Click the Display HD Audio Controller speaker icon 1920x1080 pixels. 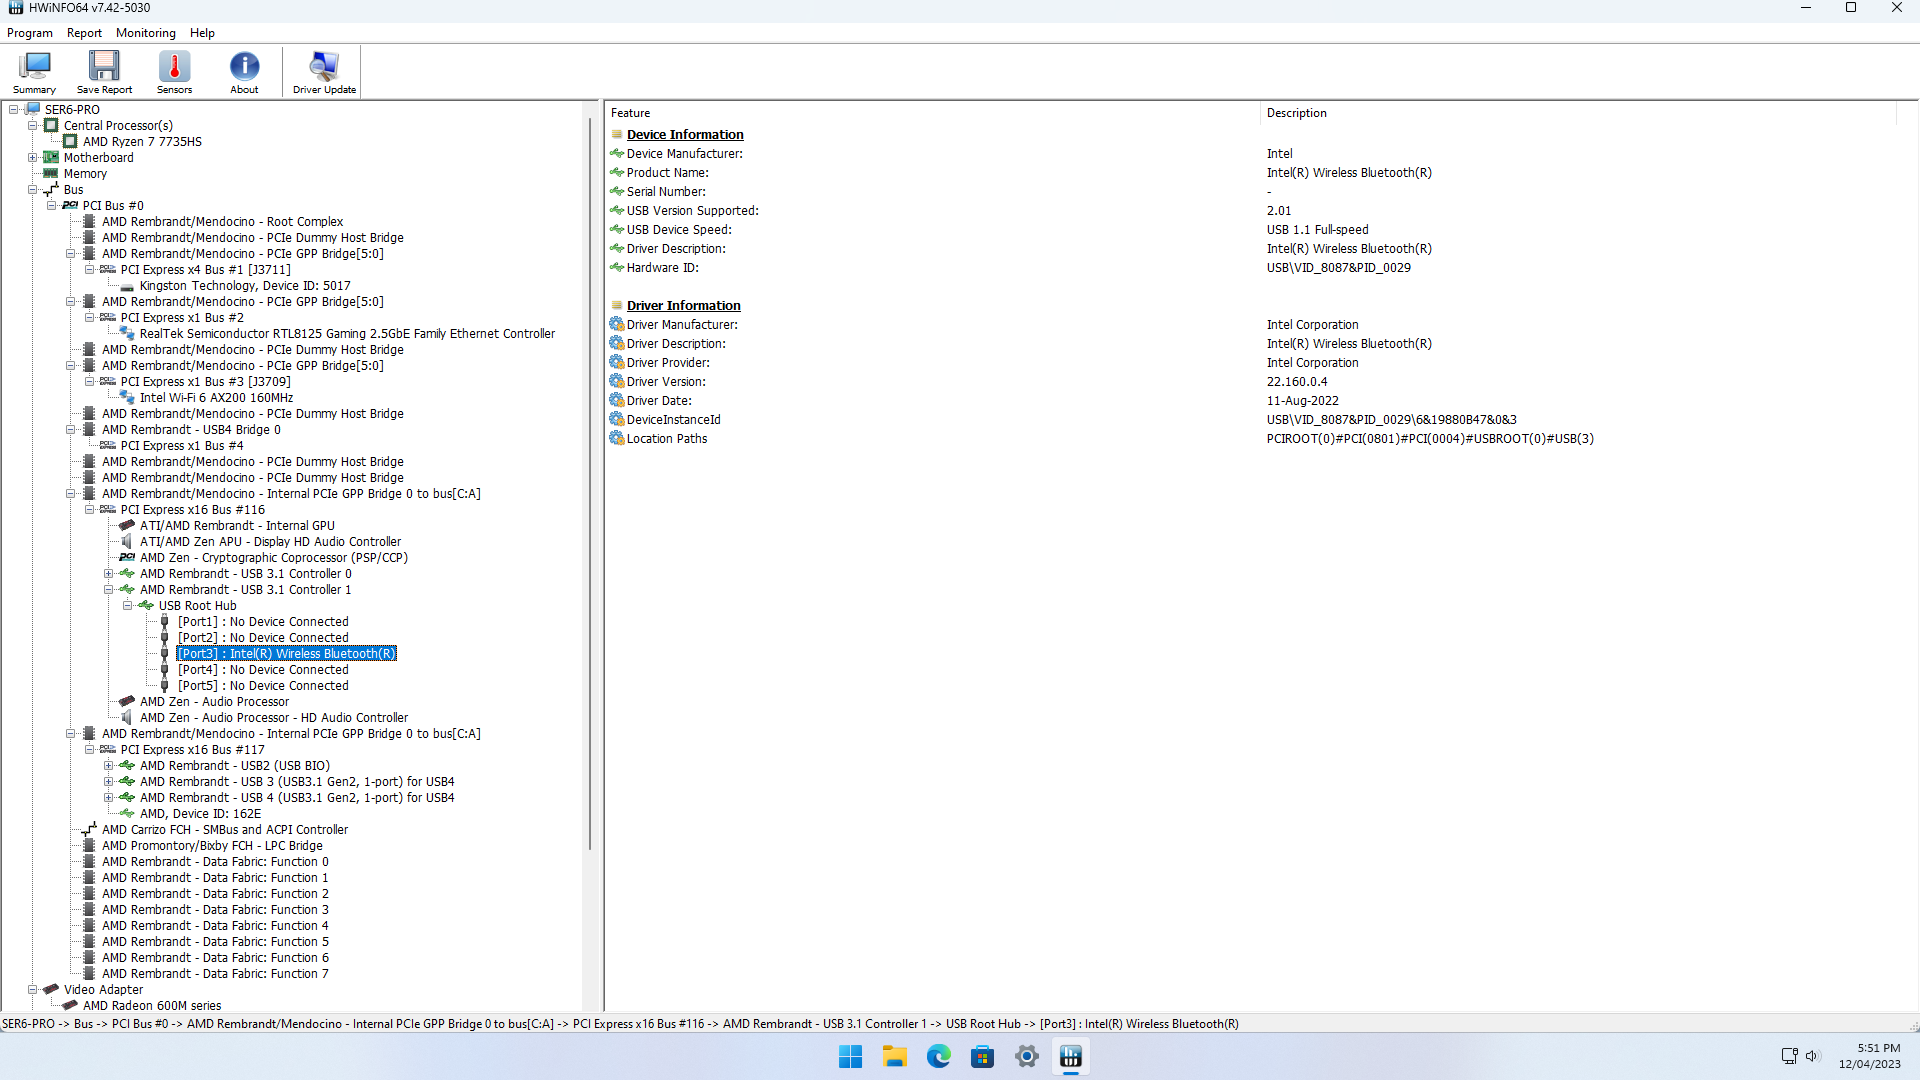(127, 541)
